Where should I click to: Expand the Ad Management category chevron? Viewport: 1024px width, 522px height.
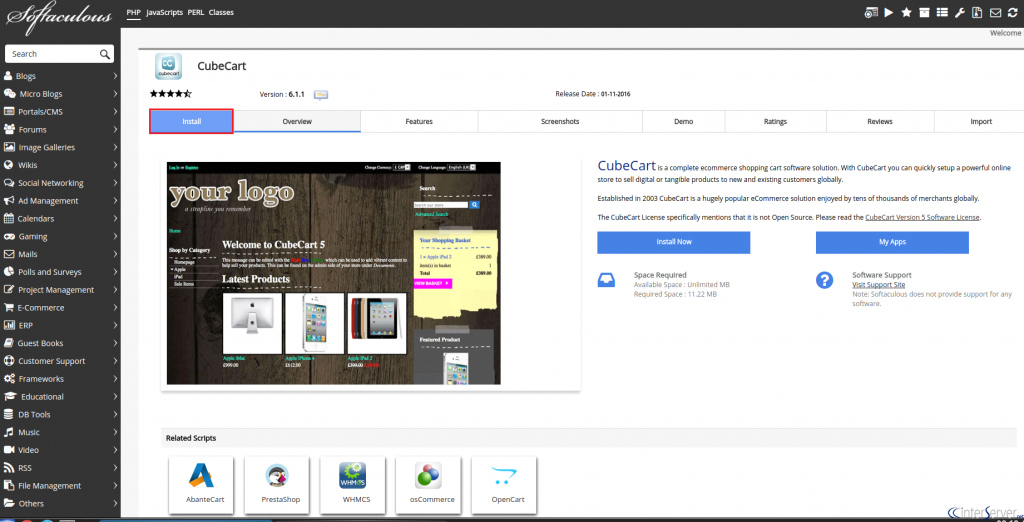coord(115,201)
